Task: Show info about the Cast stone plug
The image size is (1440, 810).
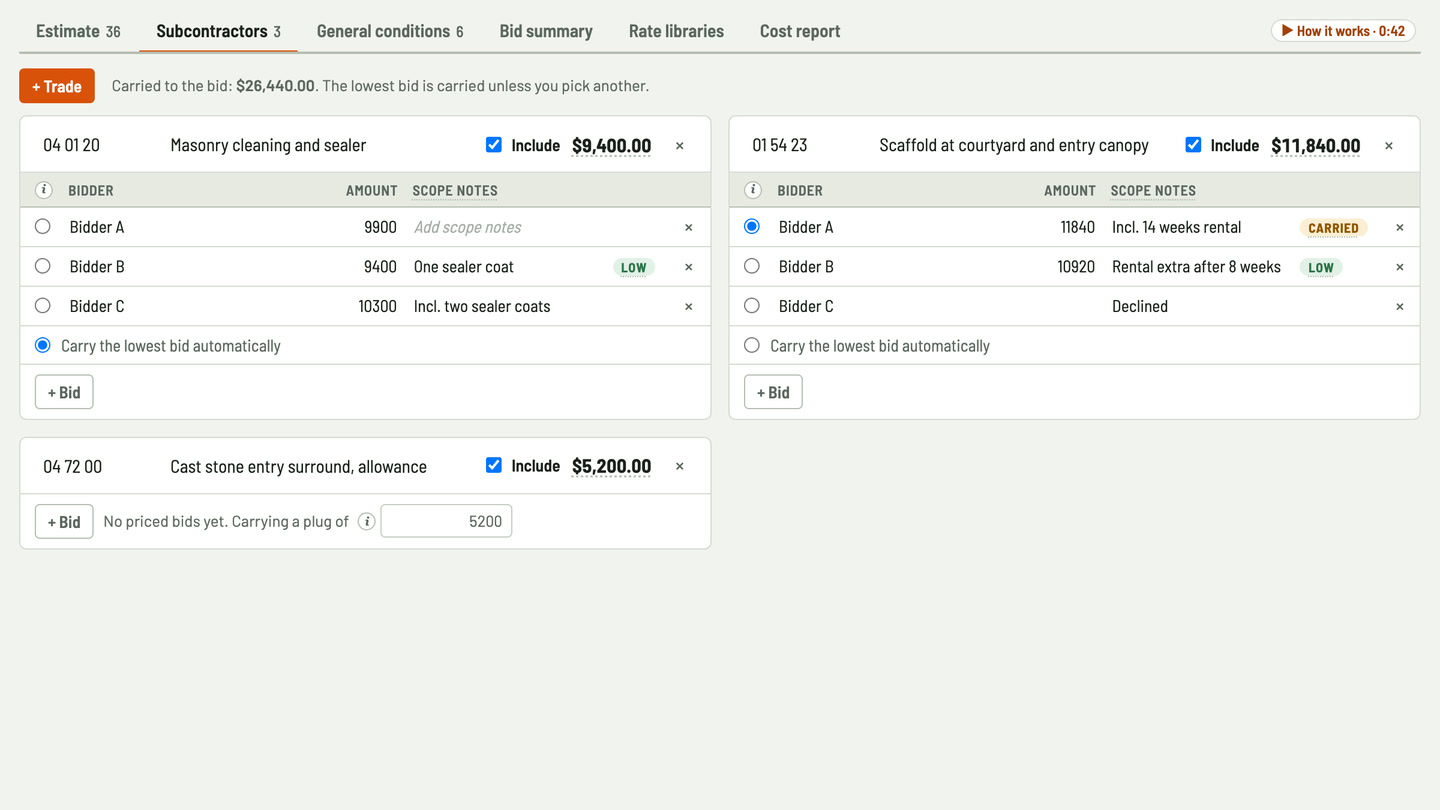Action: (x=367, y=521)
